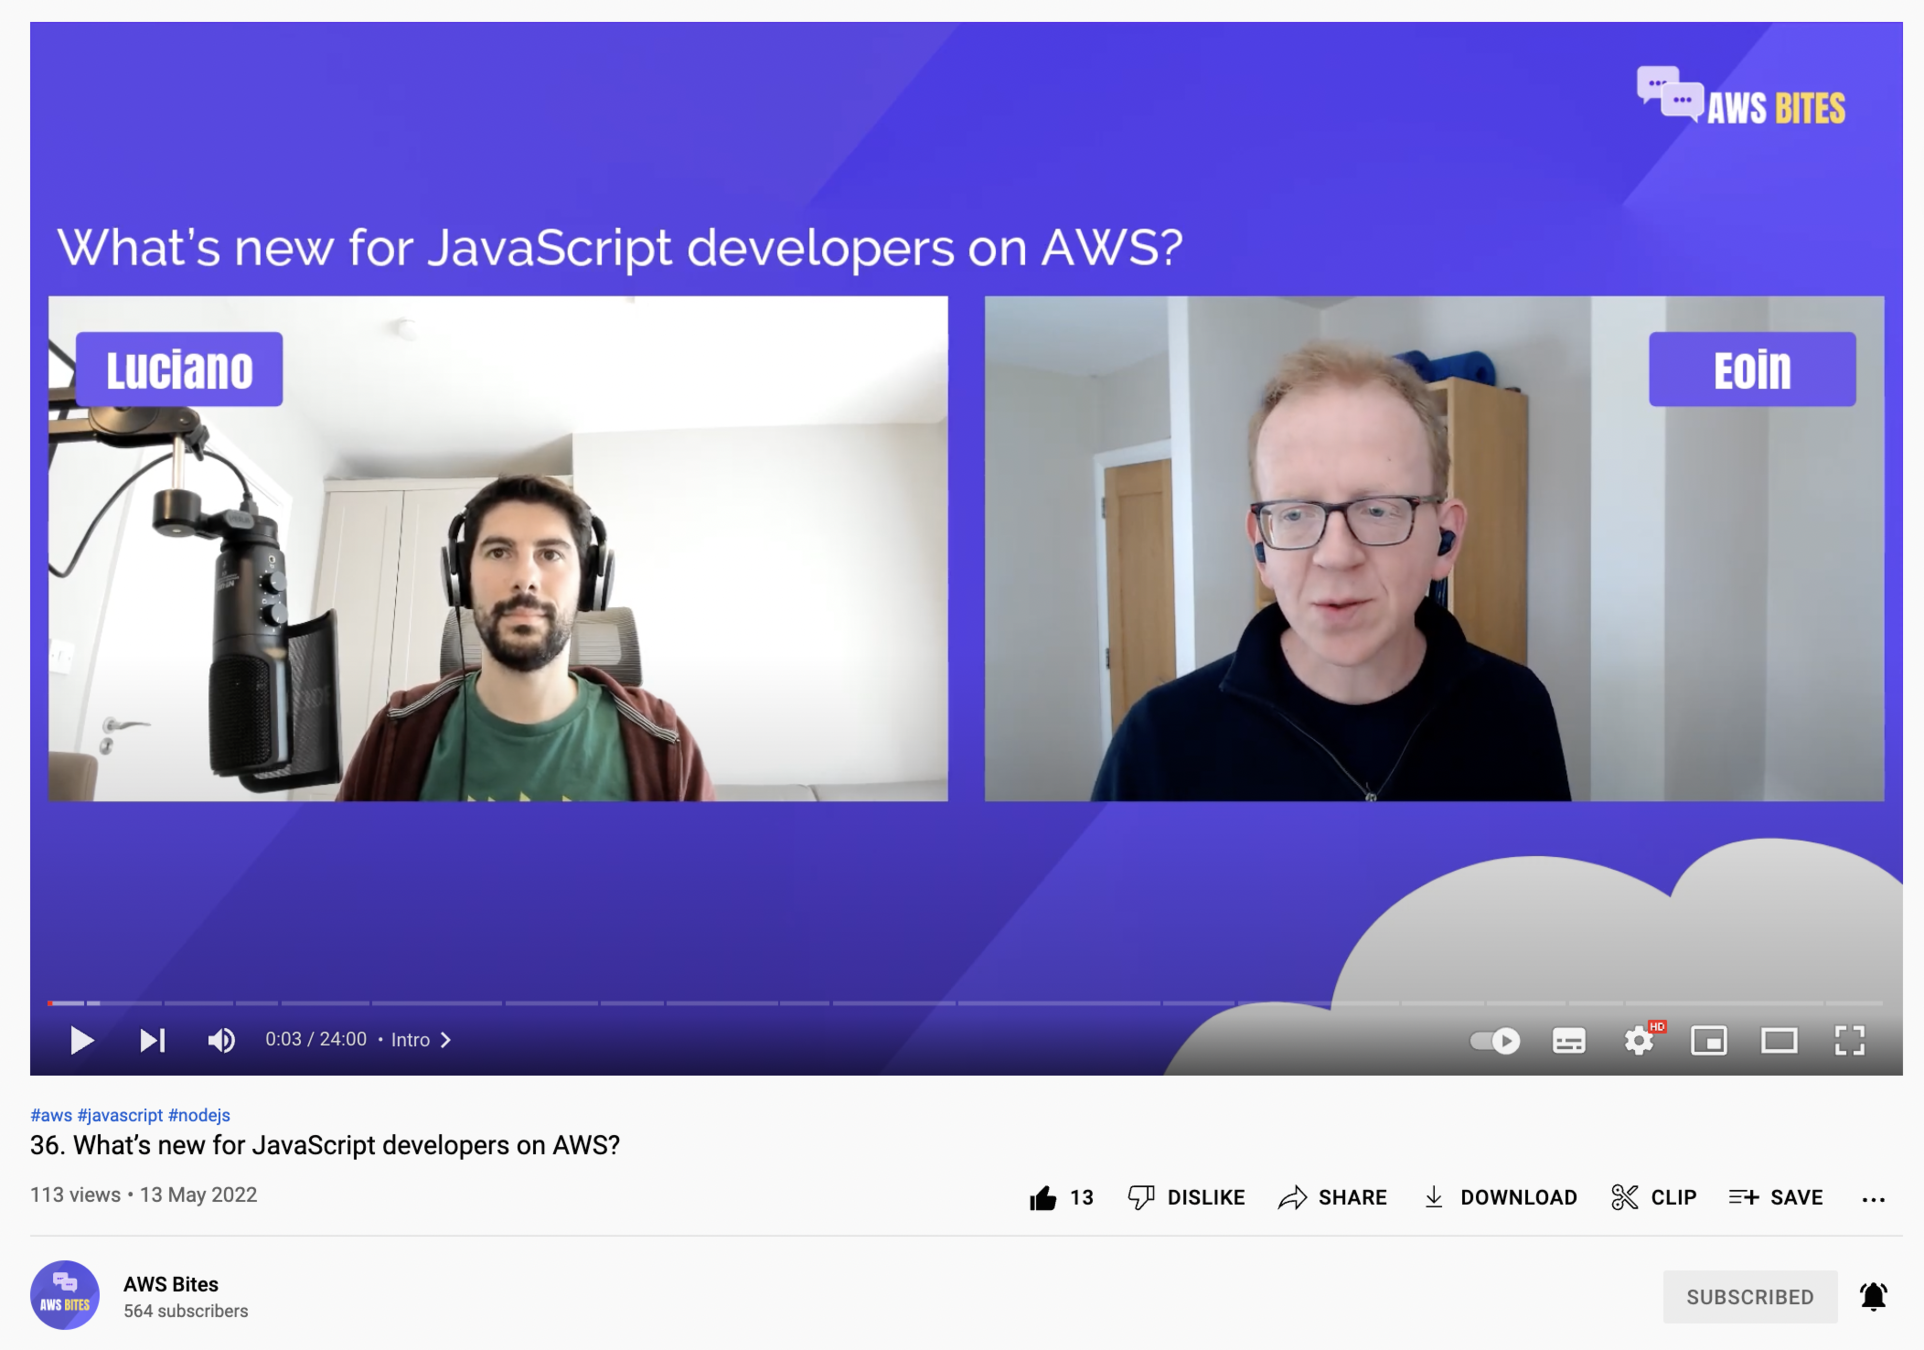Open the #javascript hashtag link
This screenshot has width=1924, height=1350.
click(x=120, y=1115)
